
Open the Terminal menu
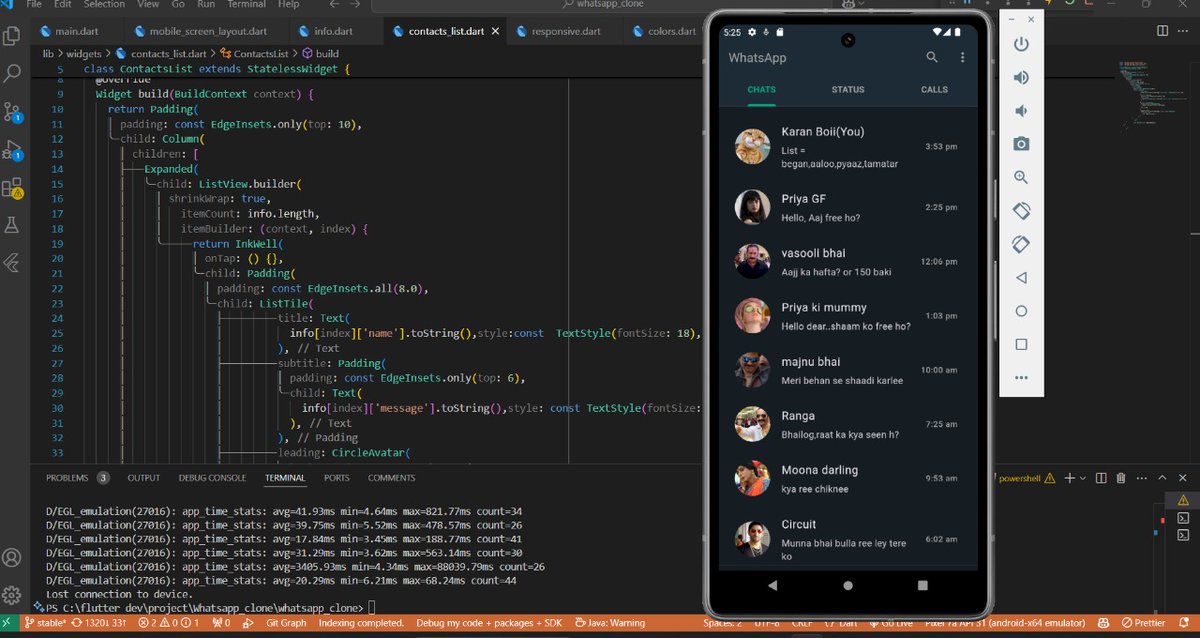[247, 5]
